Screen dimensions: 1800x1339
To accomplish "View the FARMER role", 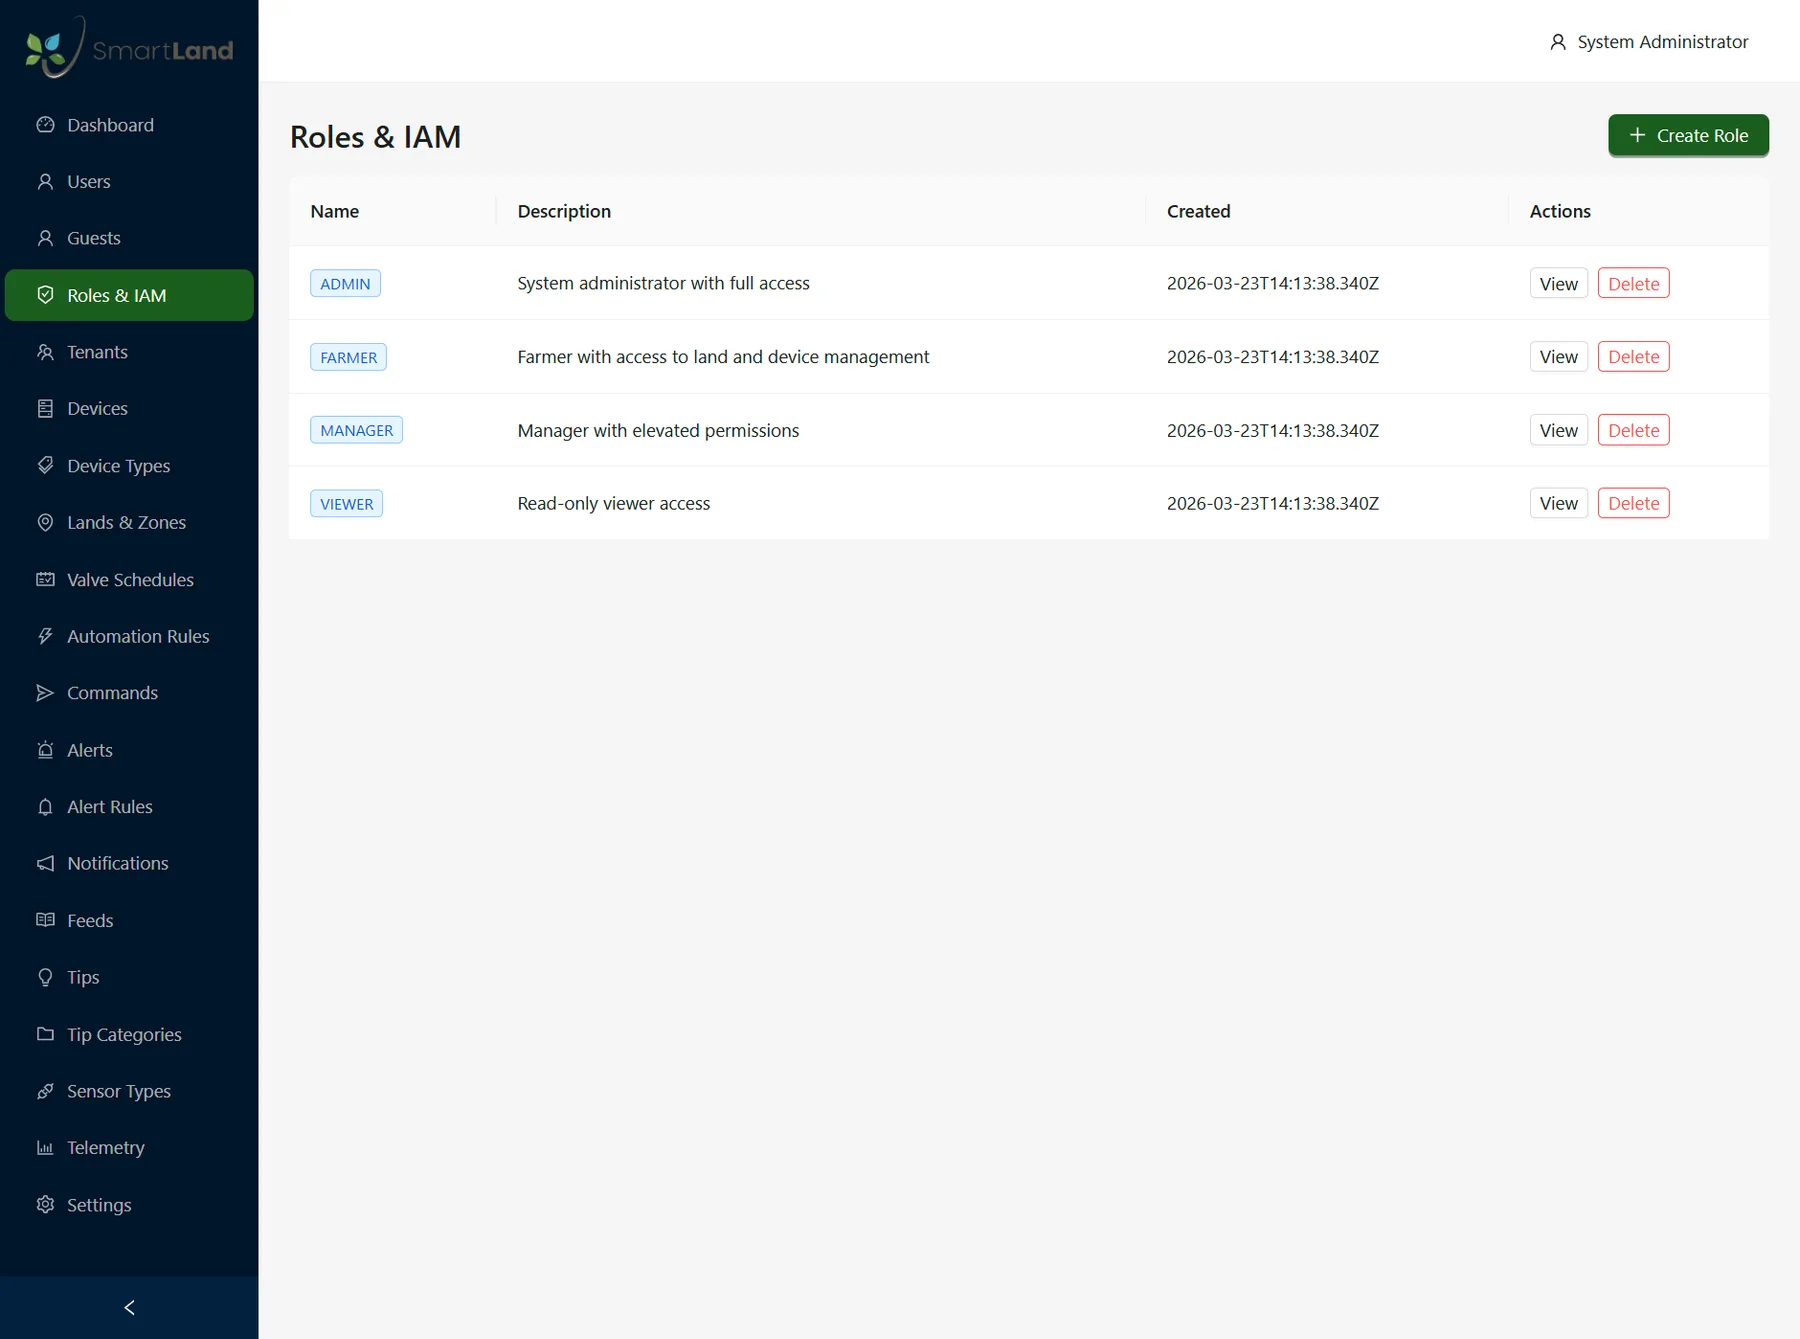I will (x=1558, y=357).
